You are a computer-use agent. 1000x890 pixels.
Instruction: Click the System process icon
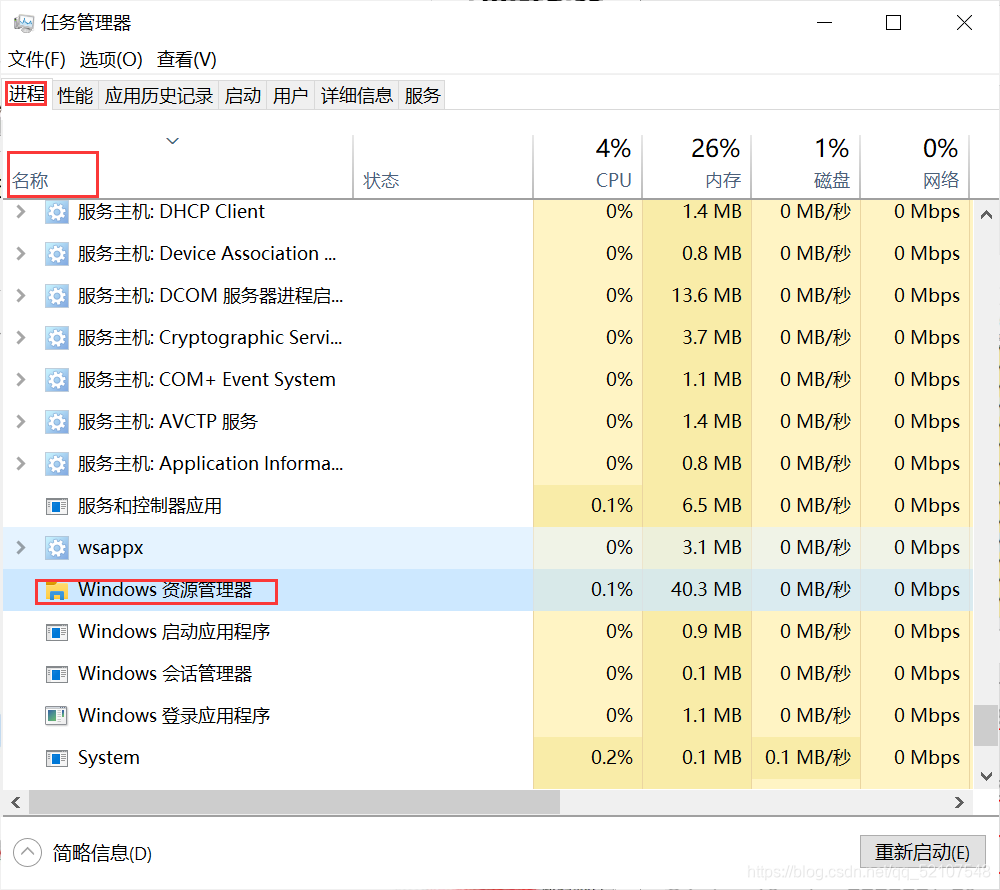coord(57,759)
